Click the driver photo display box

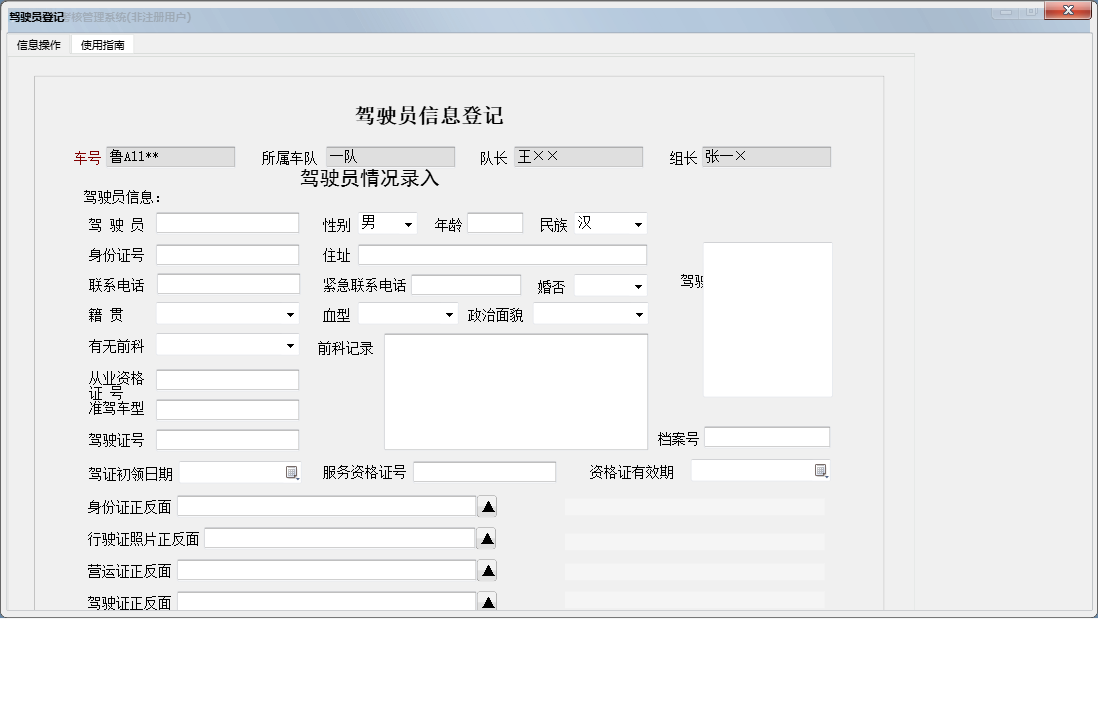click(x=768, y=318)
